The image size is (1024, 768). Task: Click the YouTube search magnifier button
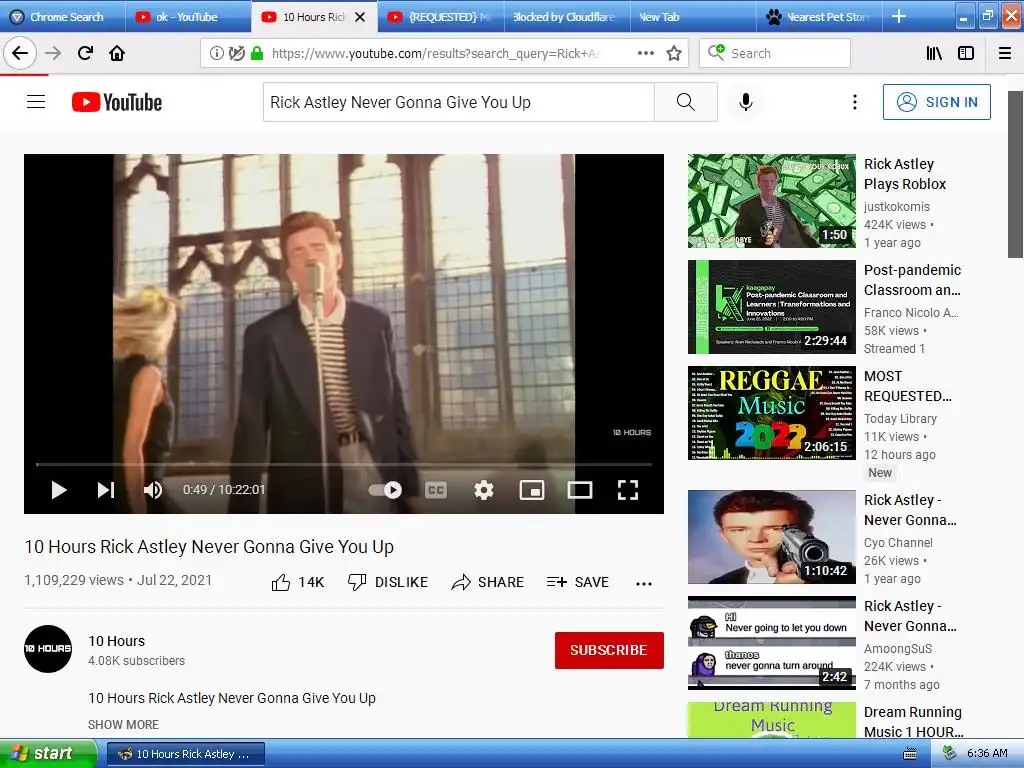pos(686,102)
